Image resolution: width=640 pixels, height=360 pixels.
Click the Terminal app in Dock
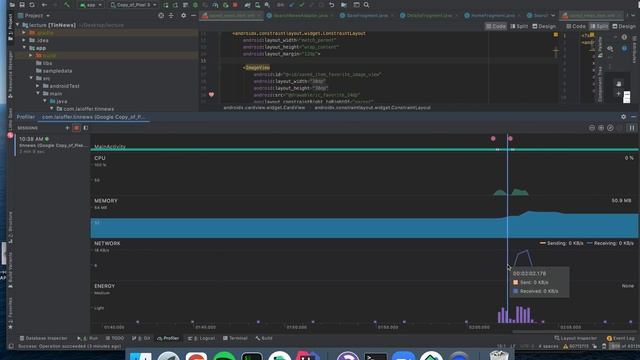376,356
